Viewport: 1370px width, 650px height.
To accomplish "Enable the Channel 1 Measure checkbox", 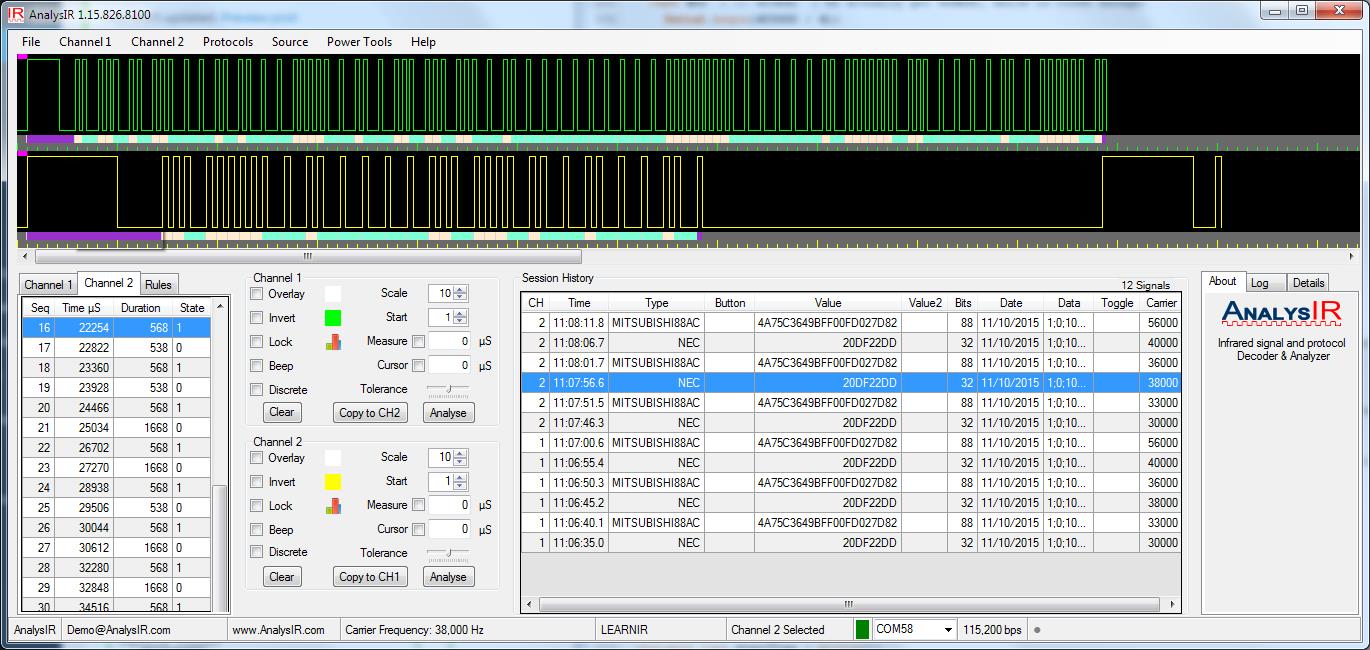I will 419,341.
